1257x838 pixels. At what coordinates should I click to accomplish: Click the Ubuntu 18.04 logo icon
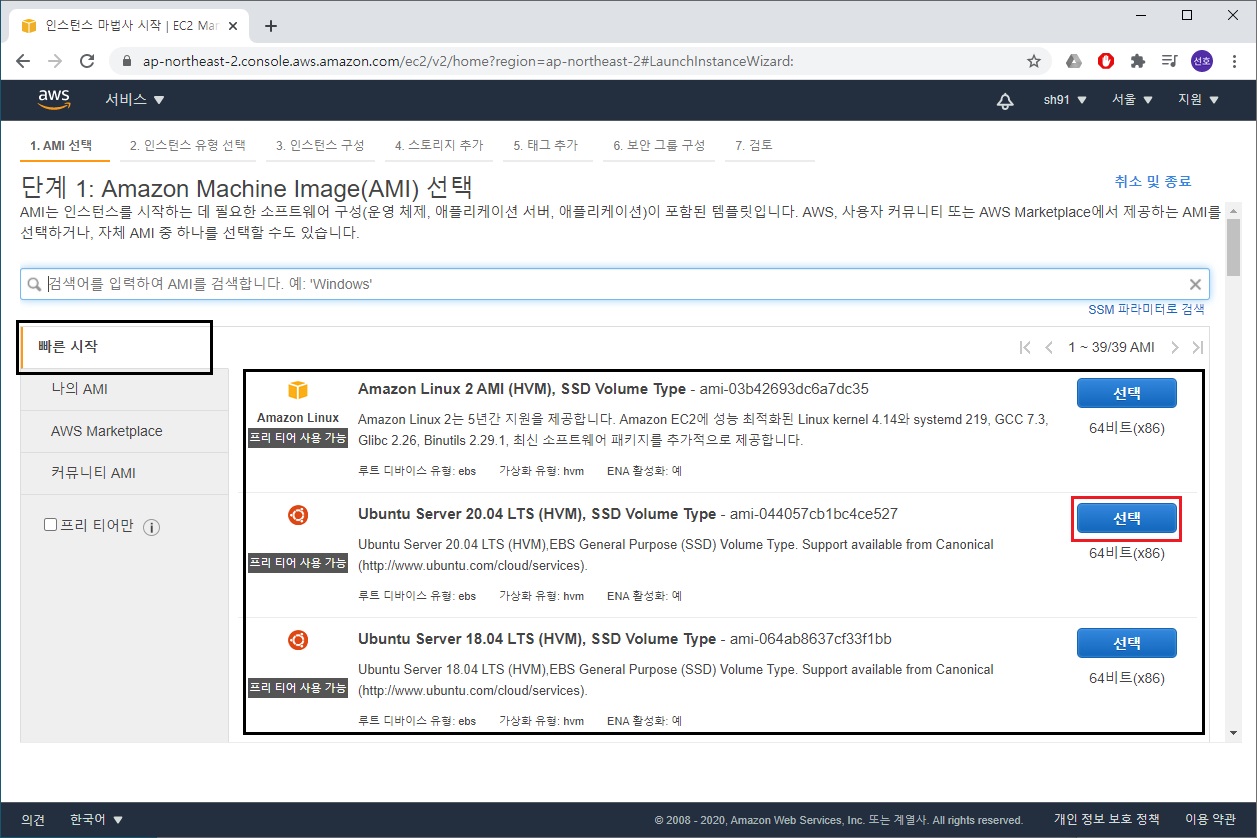[298, 640]
